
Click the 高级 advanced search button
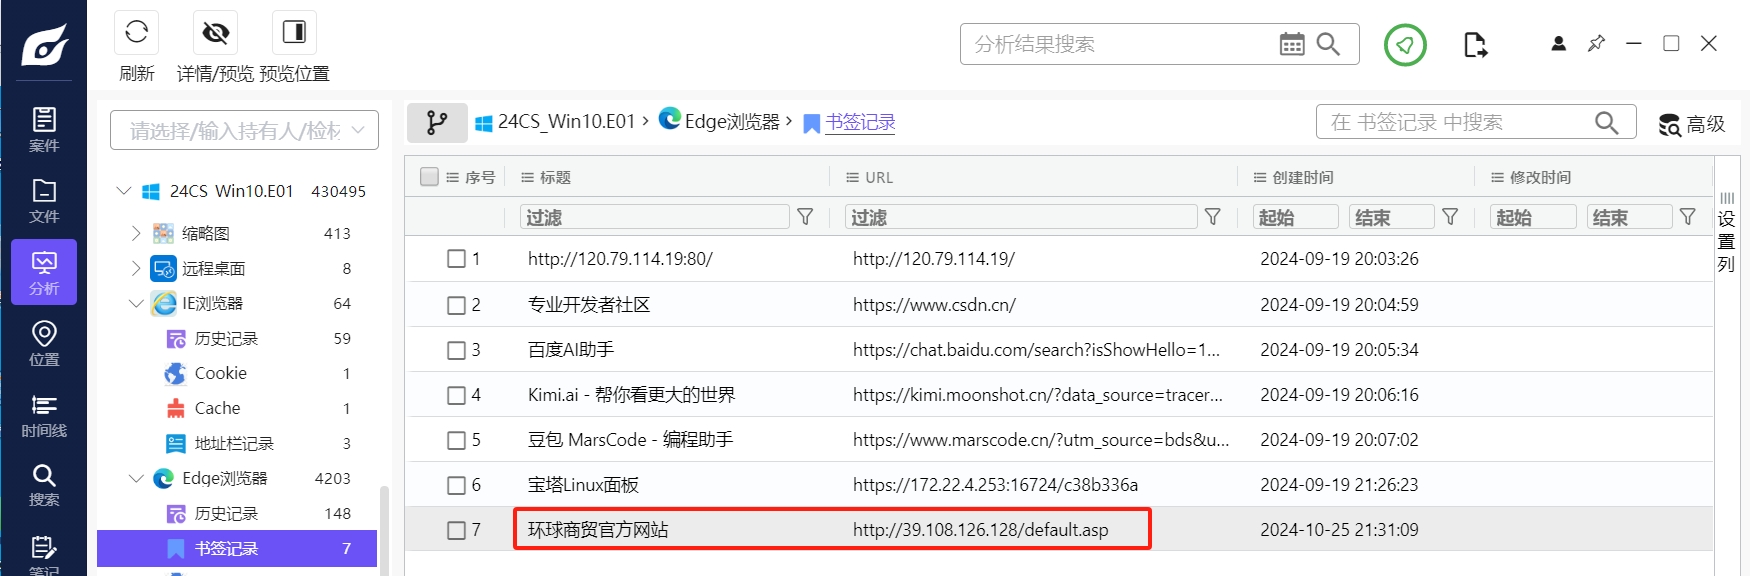coord(1692,124)
